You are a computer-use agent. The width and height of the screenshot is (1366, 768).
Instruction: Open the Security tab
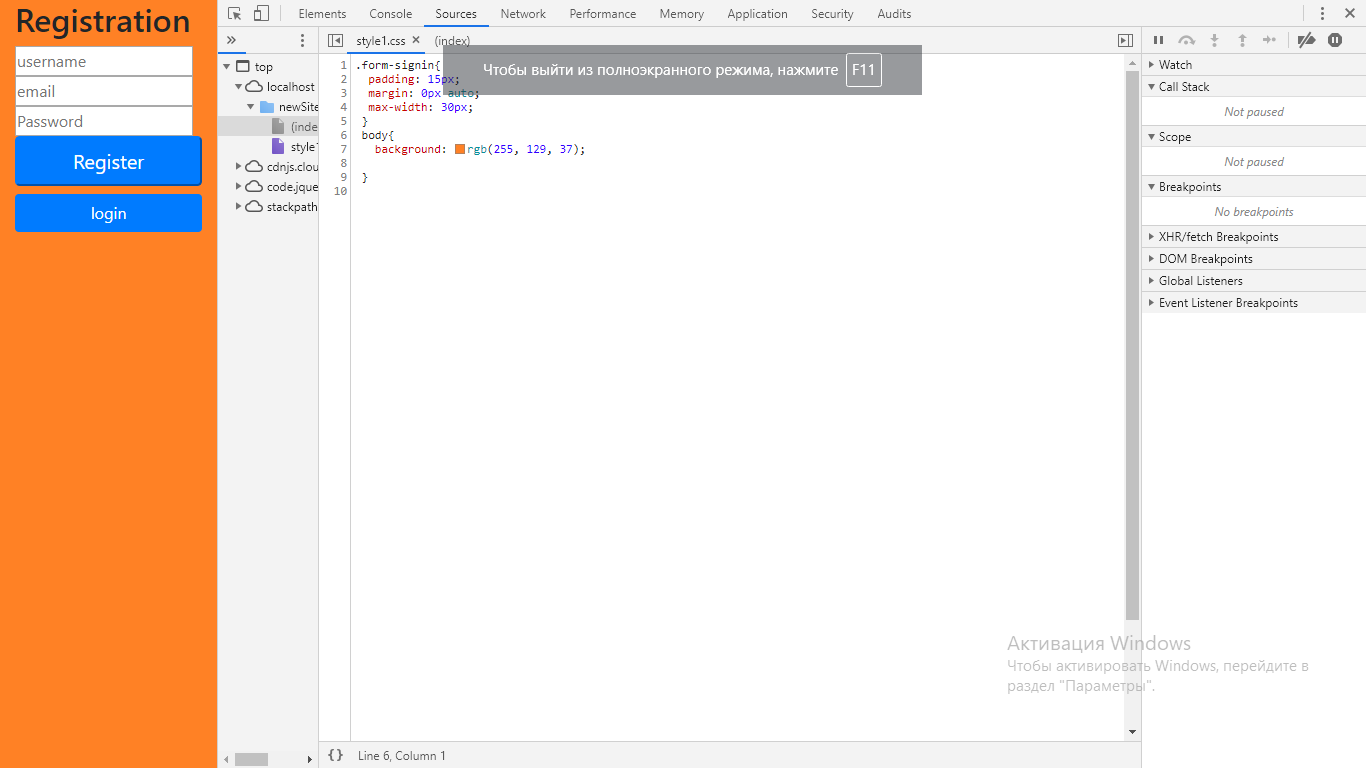832,14
